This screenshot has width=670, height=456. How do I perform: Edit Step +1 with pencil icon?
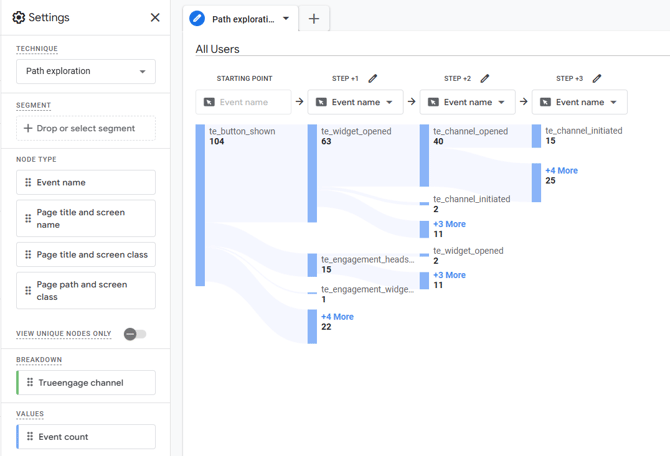point(373,78)
